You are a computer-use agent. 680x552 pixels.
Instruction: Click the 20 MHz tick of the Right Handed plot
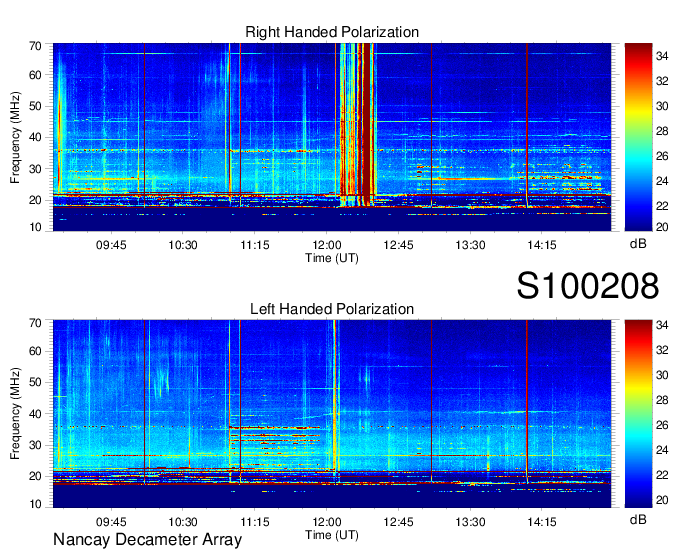point(35,200)
